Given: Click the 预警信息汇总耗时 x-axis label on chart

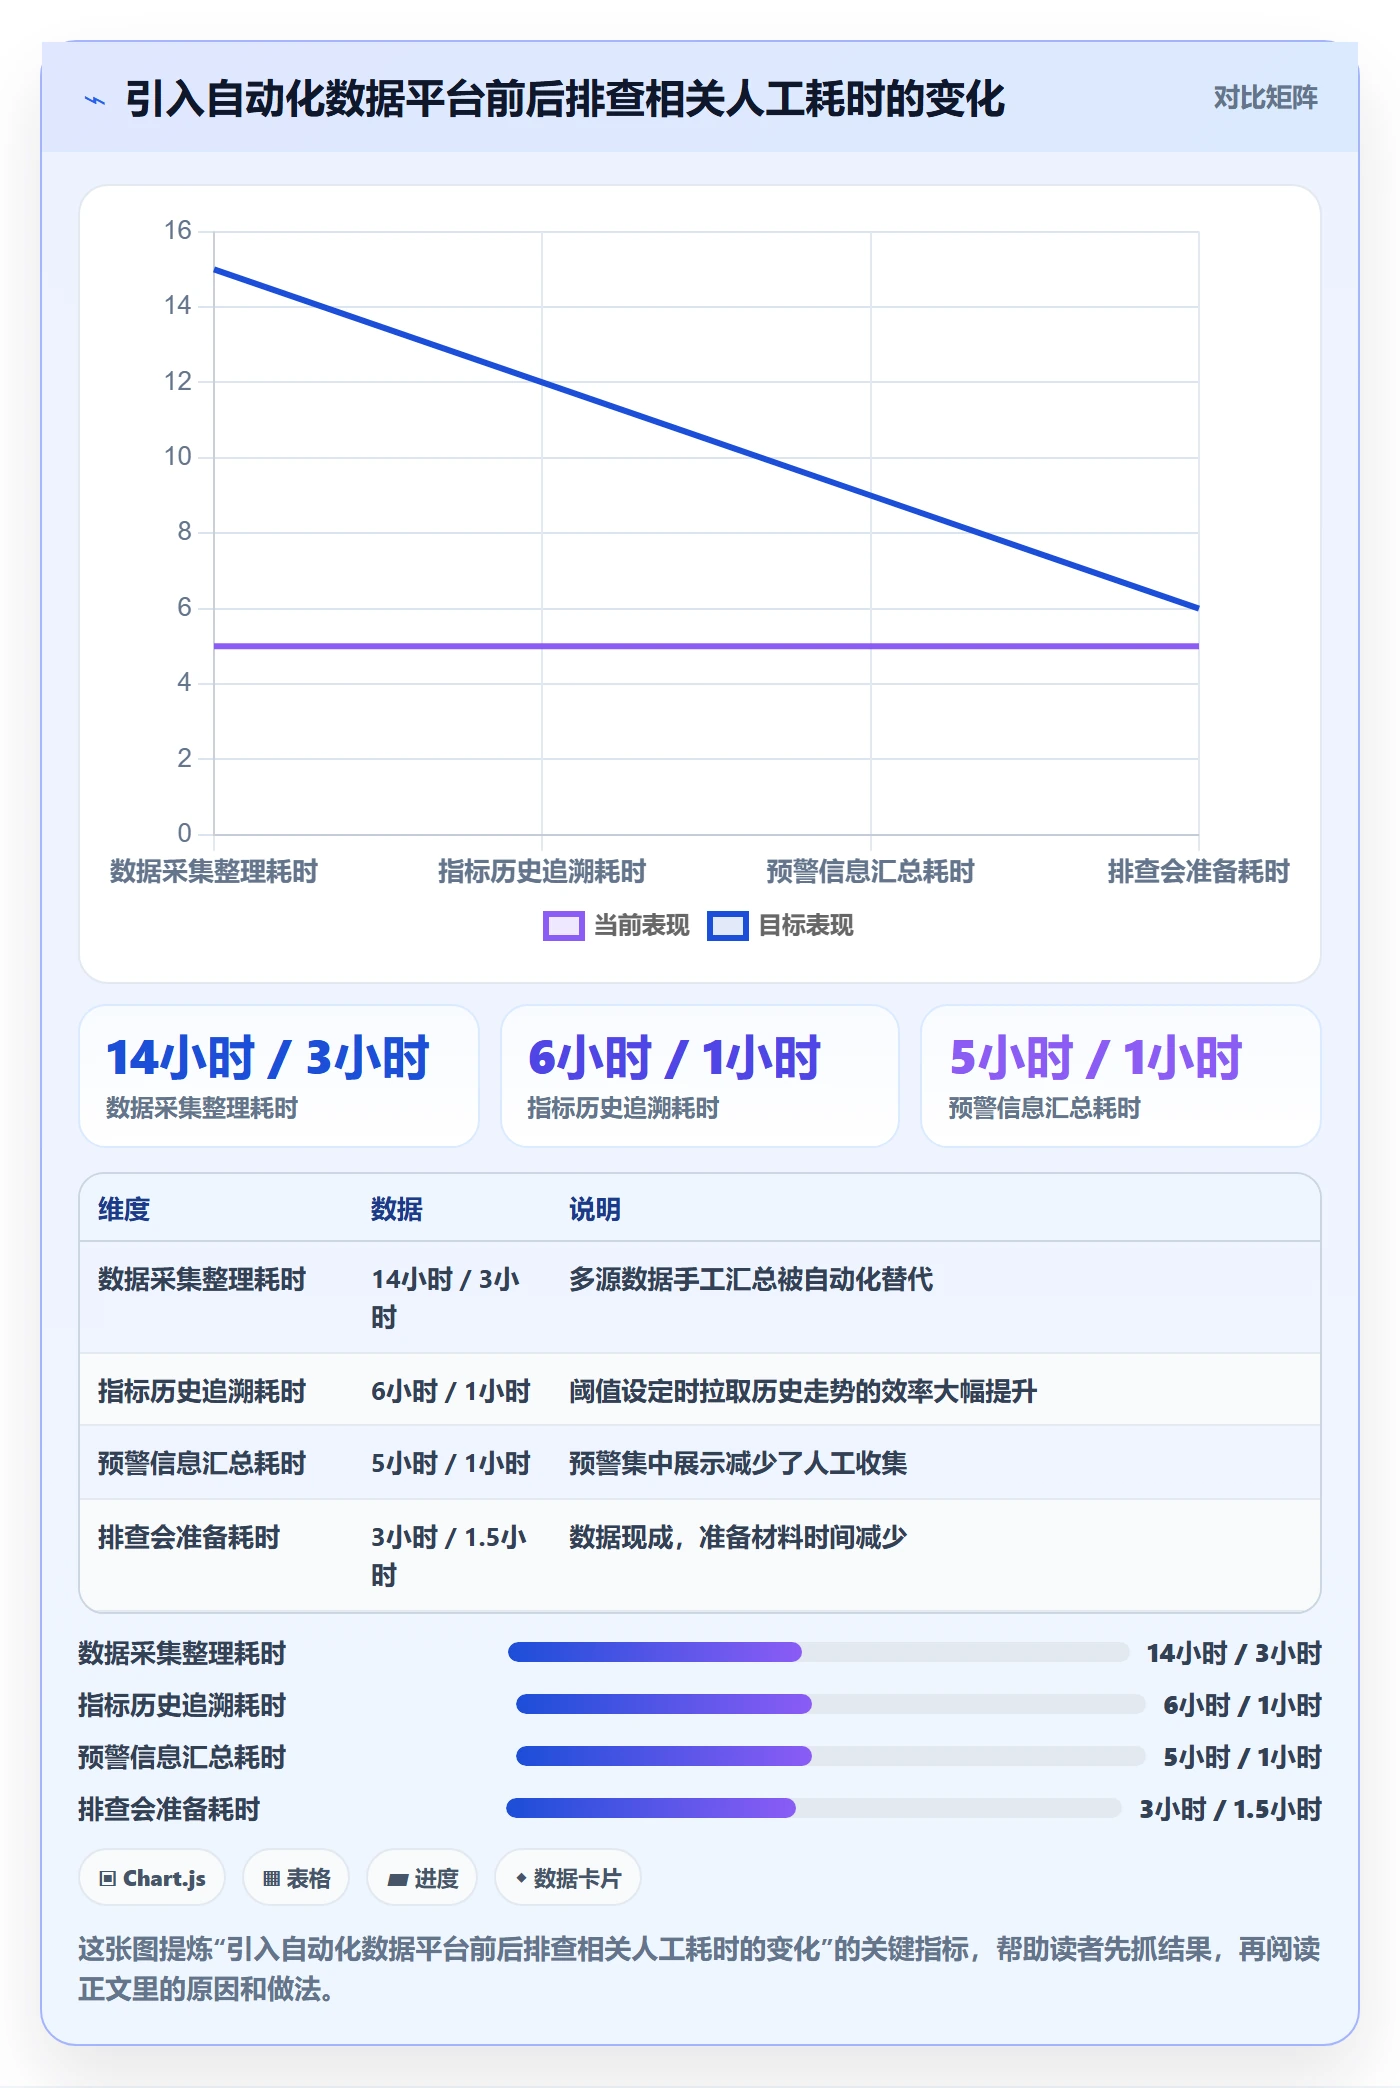Looking at the screenshot, I should (870, 871).
